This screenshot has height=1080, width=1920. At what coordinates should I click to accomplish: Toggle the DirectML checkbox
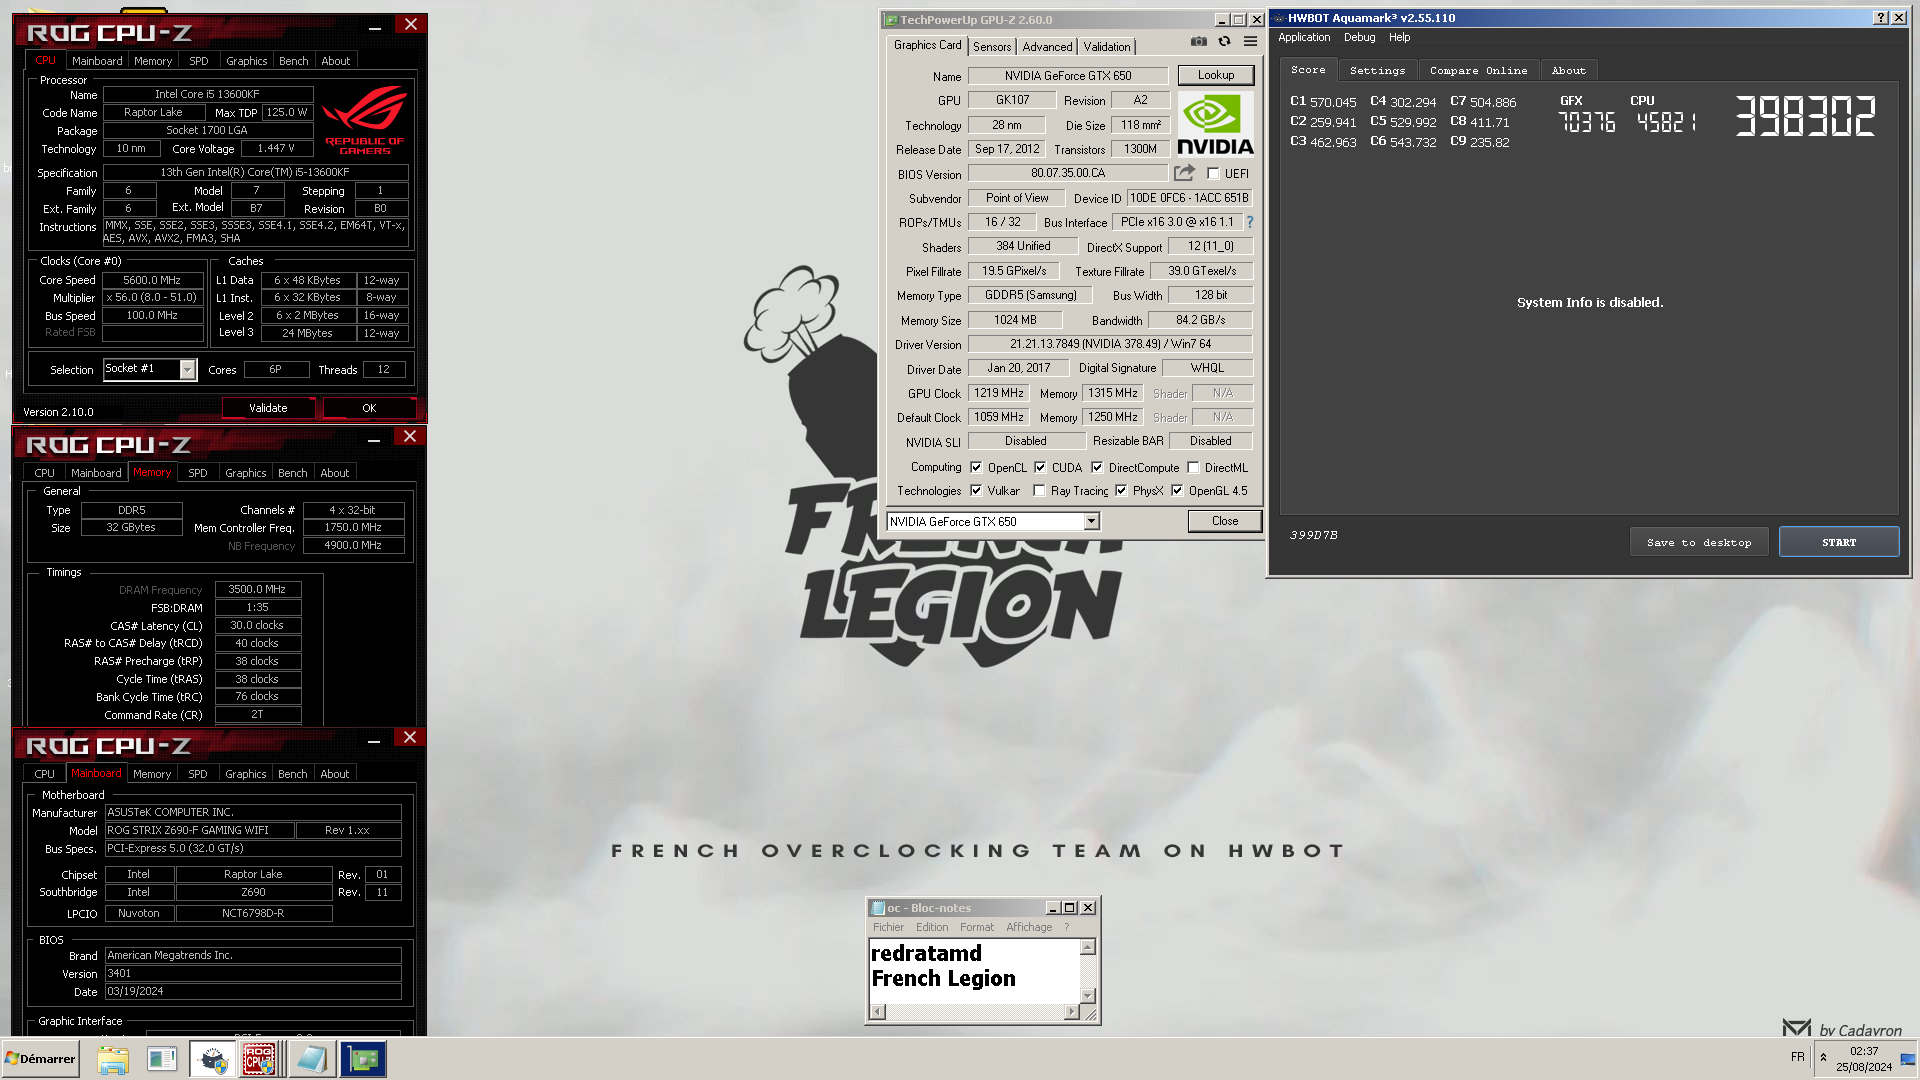pyautogui.click(x=1193, y=467)
